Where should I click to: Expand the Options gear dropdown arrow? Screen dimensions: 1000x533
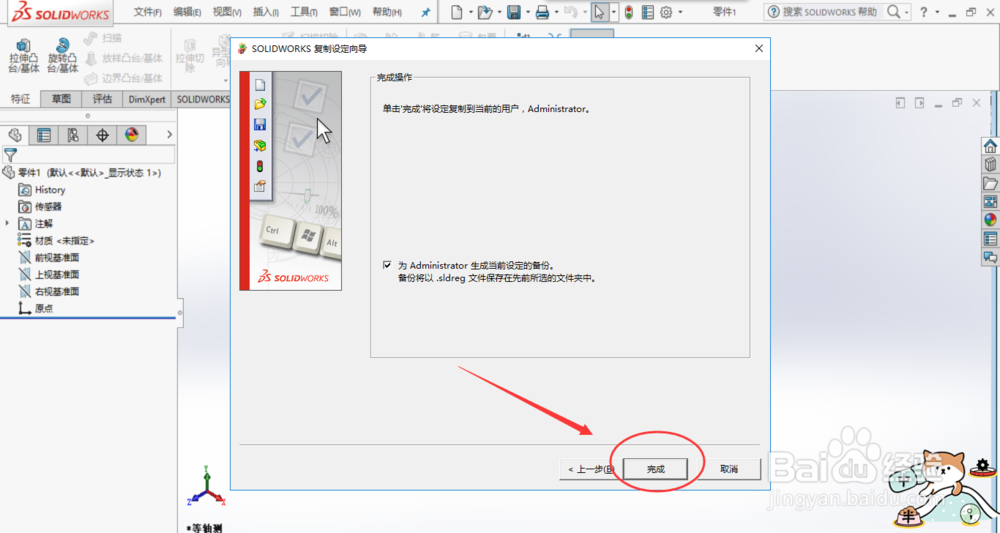(680, 12)
